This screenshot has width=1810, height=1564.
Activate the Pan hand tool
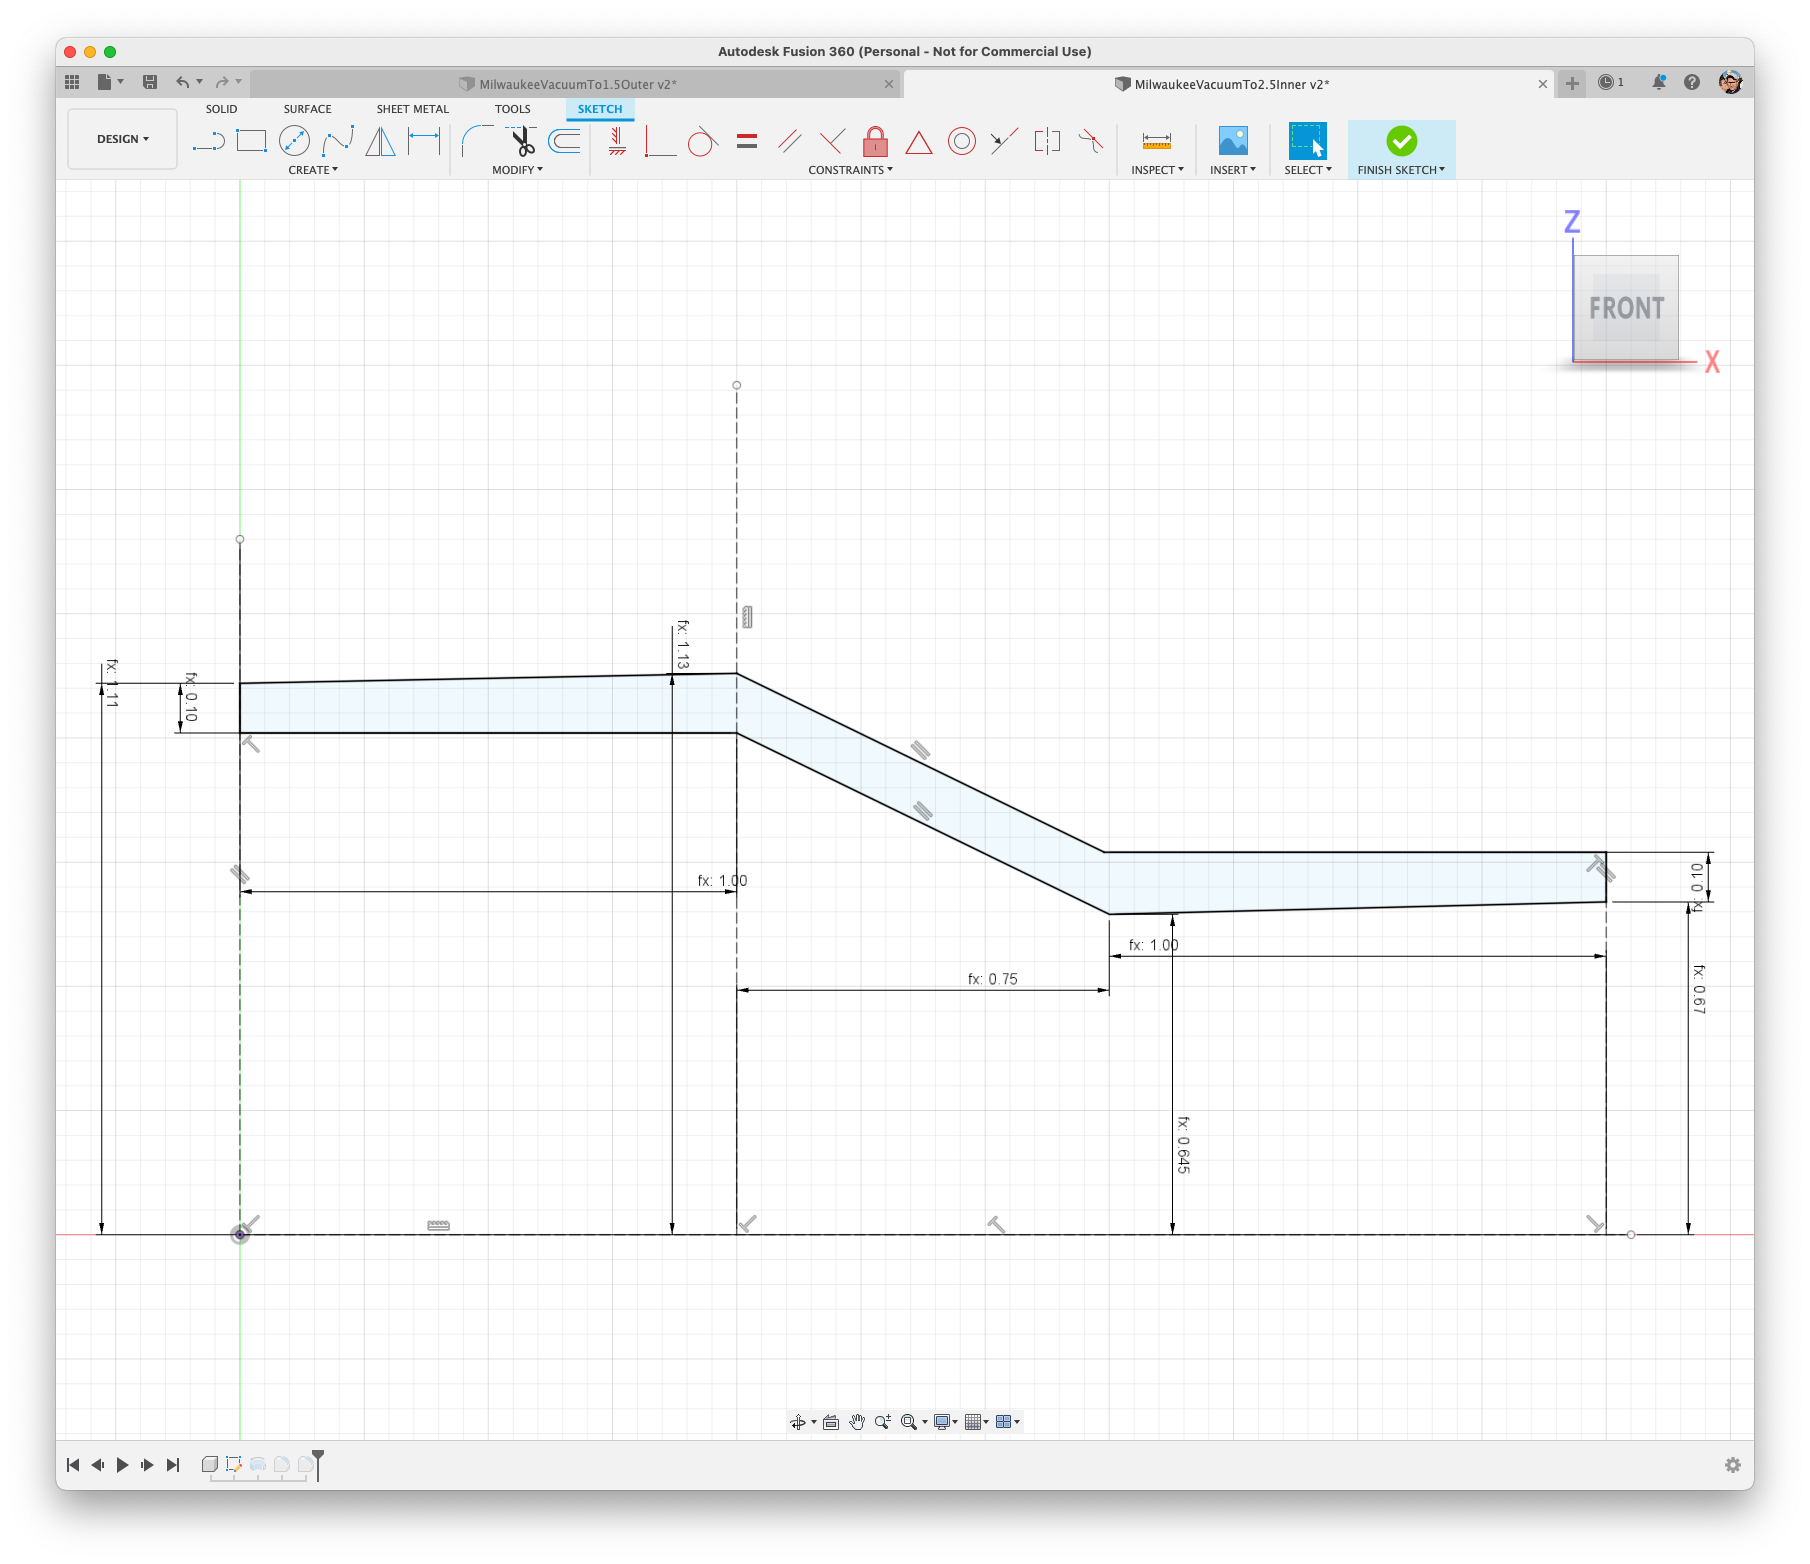click(x=857, y=1422)
